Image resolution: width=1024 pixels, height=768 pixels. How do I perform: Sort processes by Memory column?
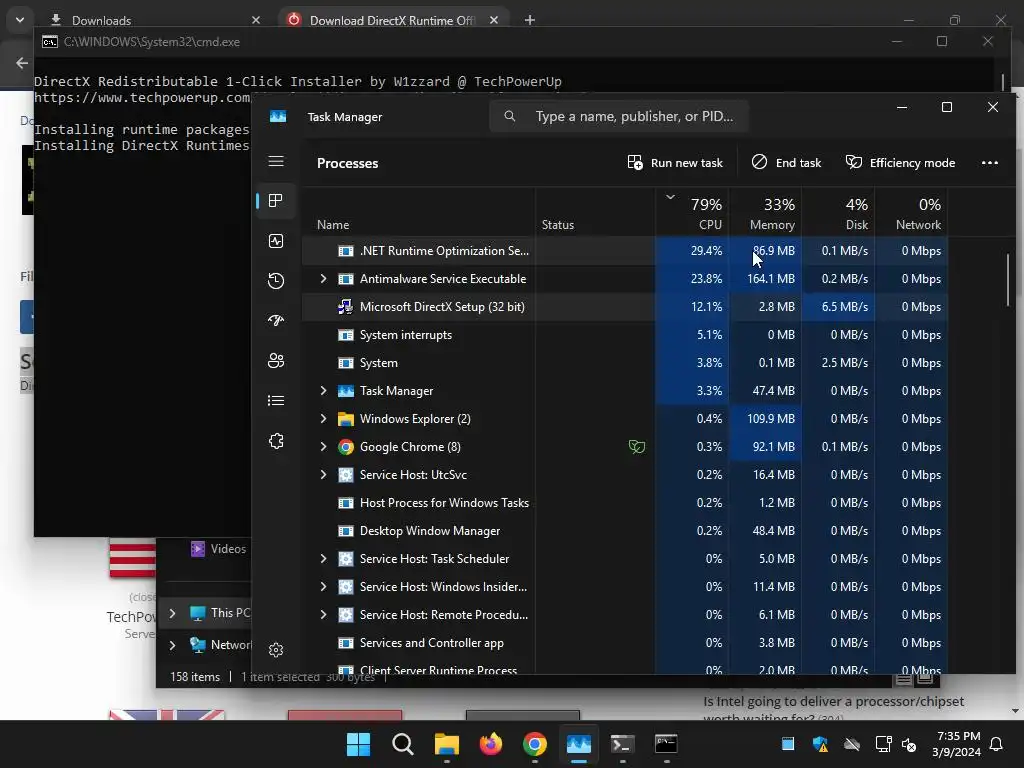(x=766, y=212)
